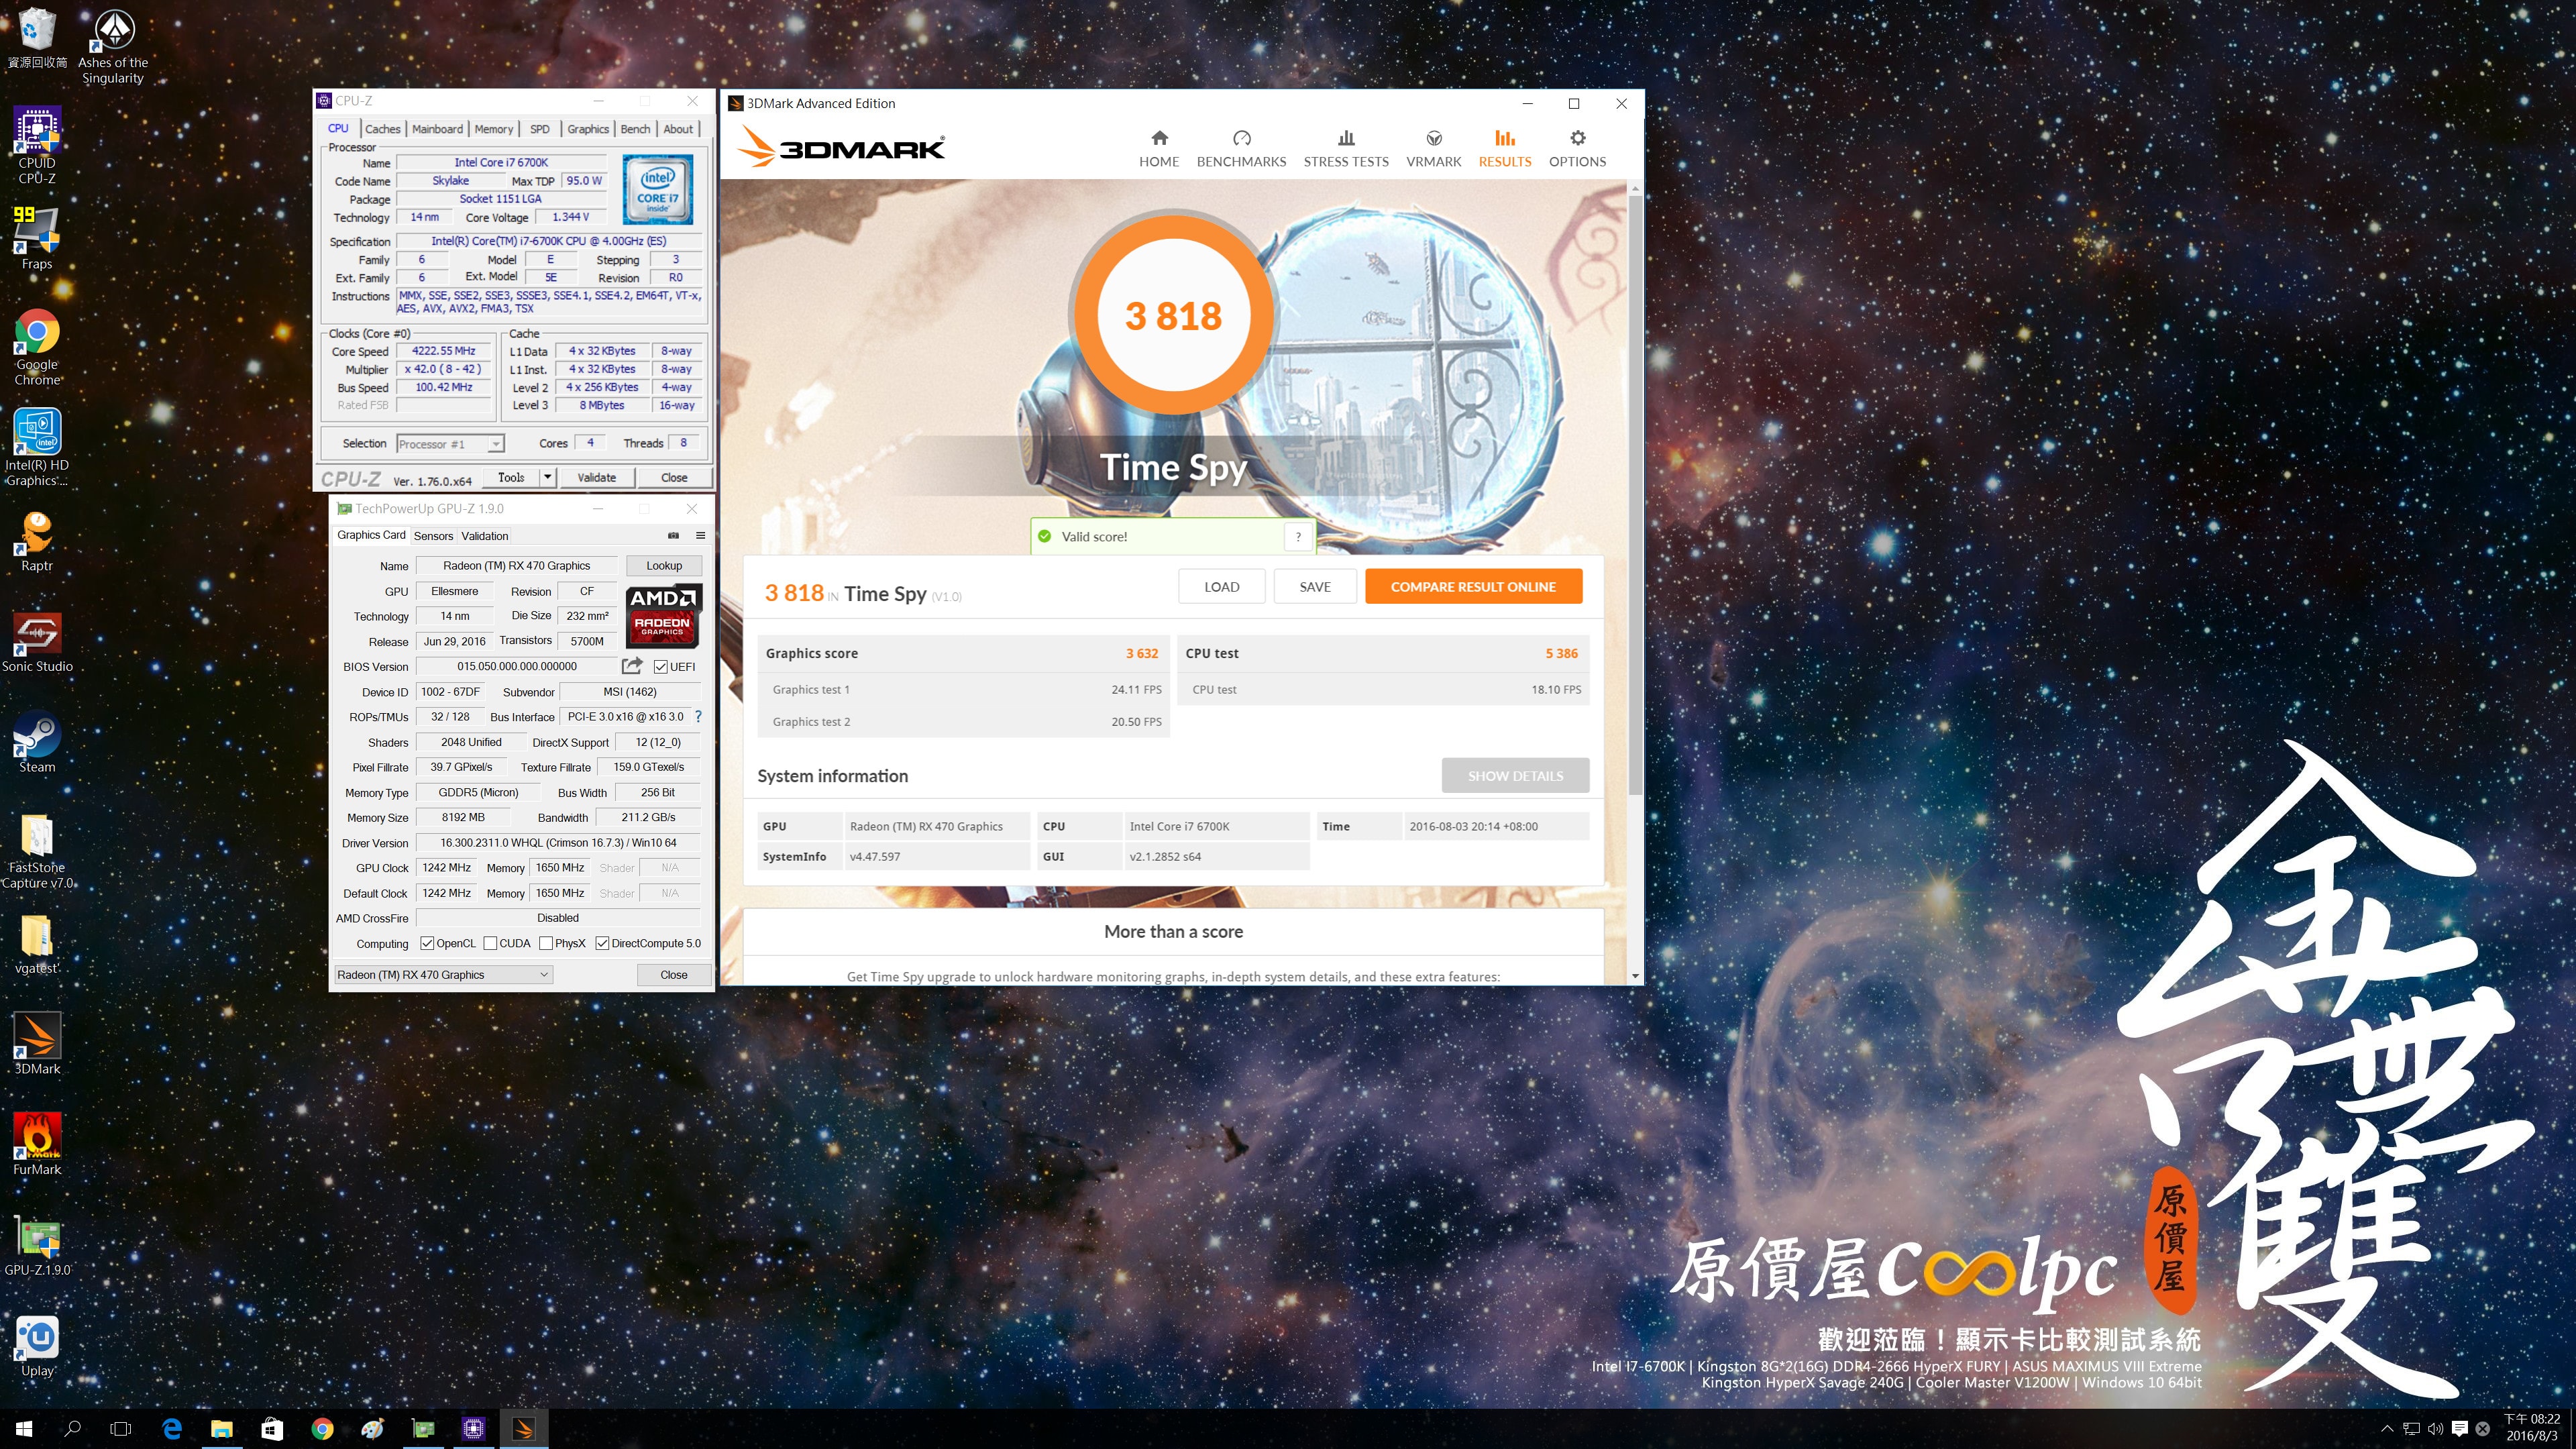The image size is (2576, 1449).
Task: Open FurMark desktop shortcut
Action: click(x=37, y=1144)
